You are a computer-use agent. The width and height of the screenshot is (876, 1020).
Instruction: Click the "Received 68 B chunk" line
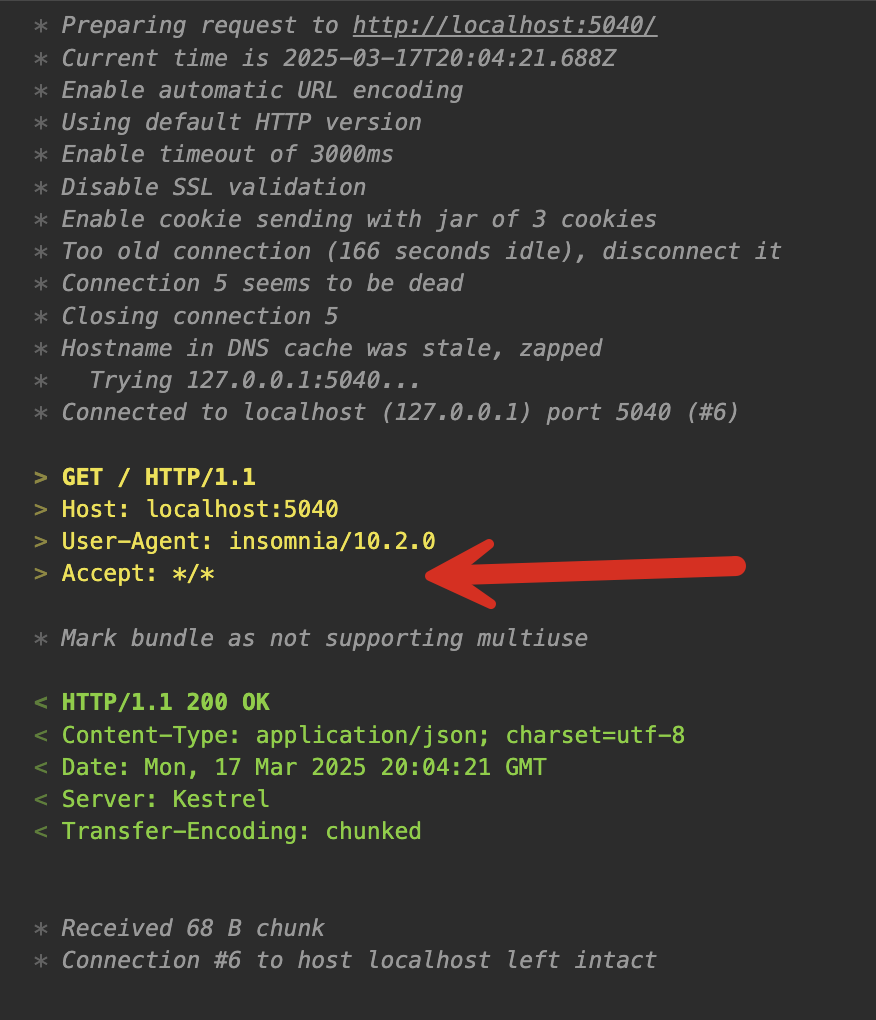coord(193,928)
